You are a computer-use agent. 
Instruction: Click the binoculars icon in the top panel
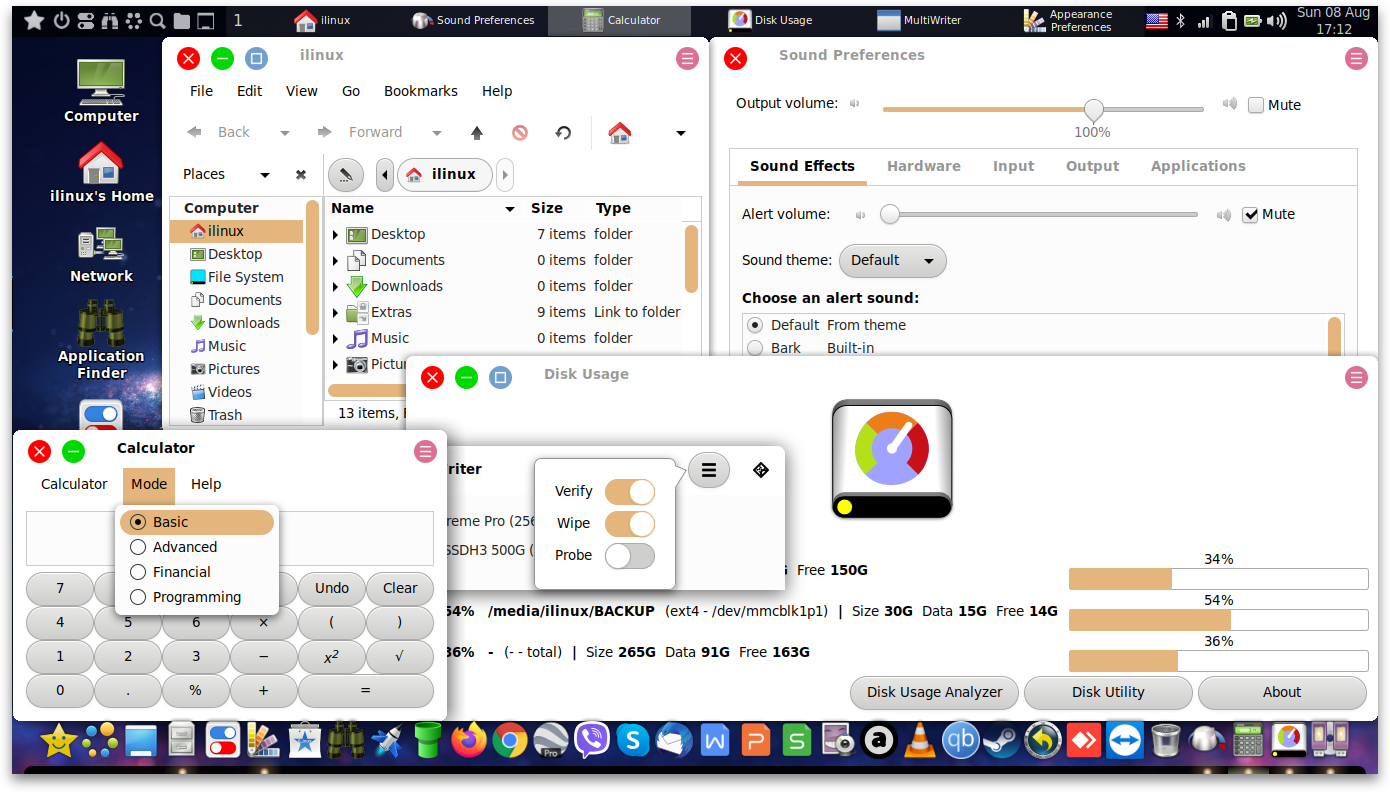point(109,20)
